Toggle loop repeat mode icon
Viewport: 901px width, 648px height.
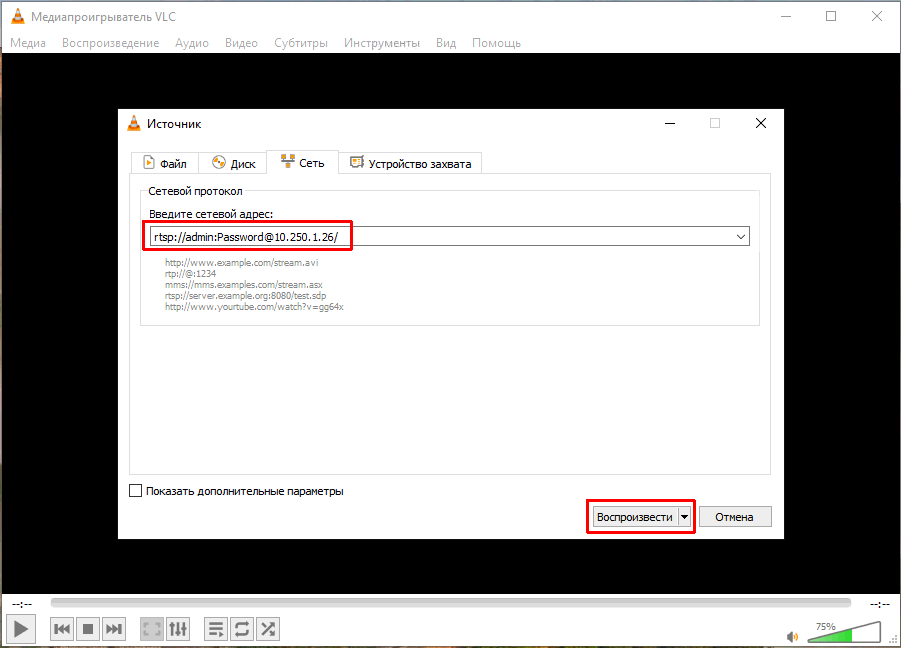pyautogui.click(x=242, y=629)
